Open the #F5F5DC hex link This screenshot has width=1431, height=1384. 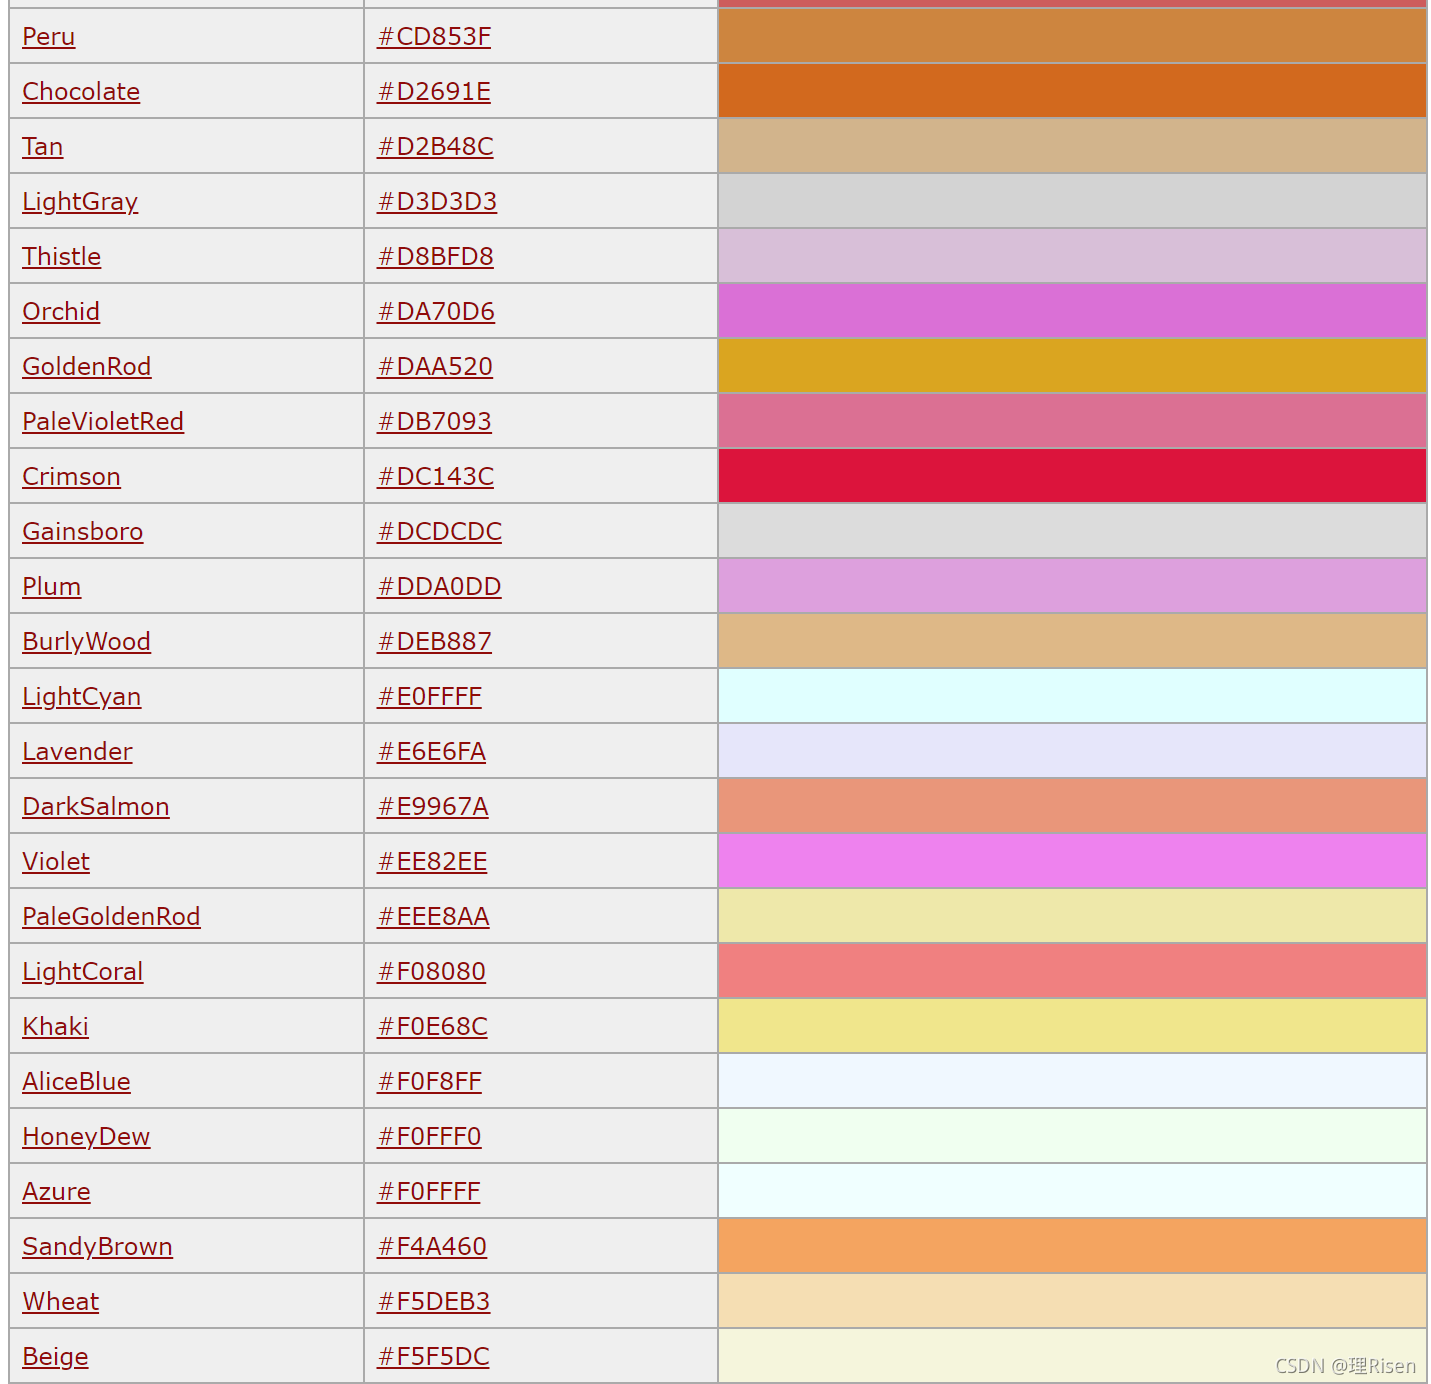coord(433,1357)
